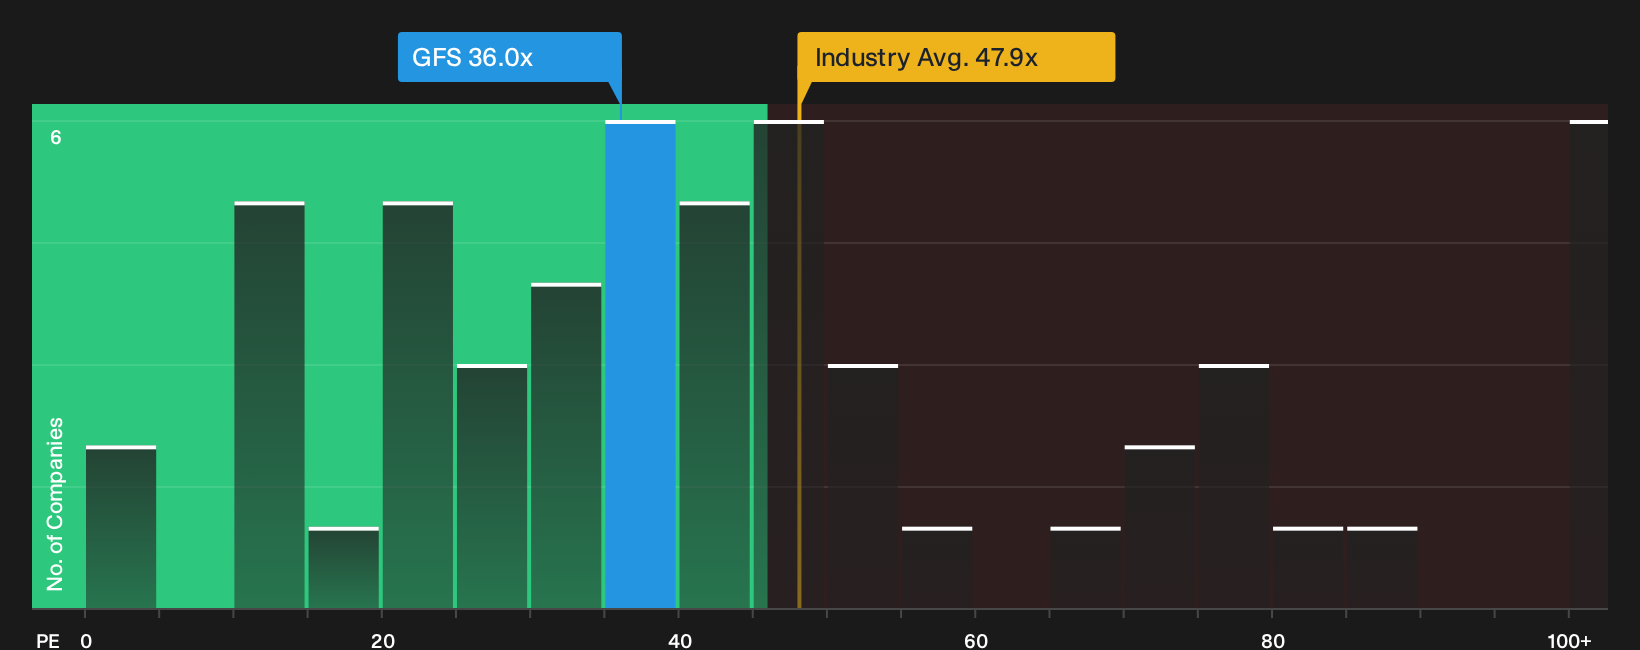Select the 100+ PE bar at far right
Image resolution: width=1640 pixels, height=650 pixels.
(1589, 364)
